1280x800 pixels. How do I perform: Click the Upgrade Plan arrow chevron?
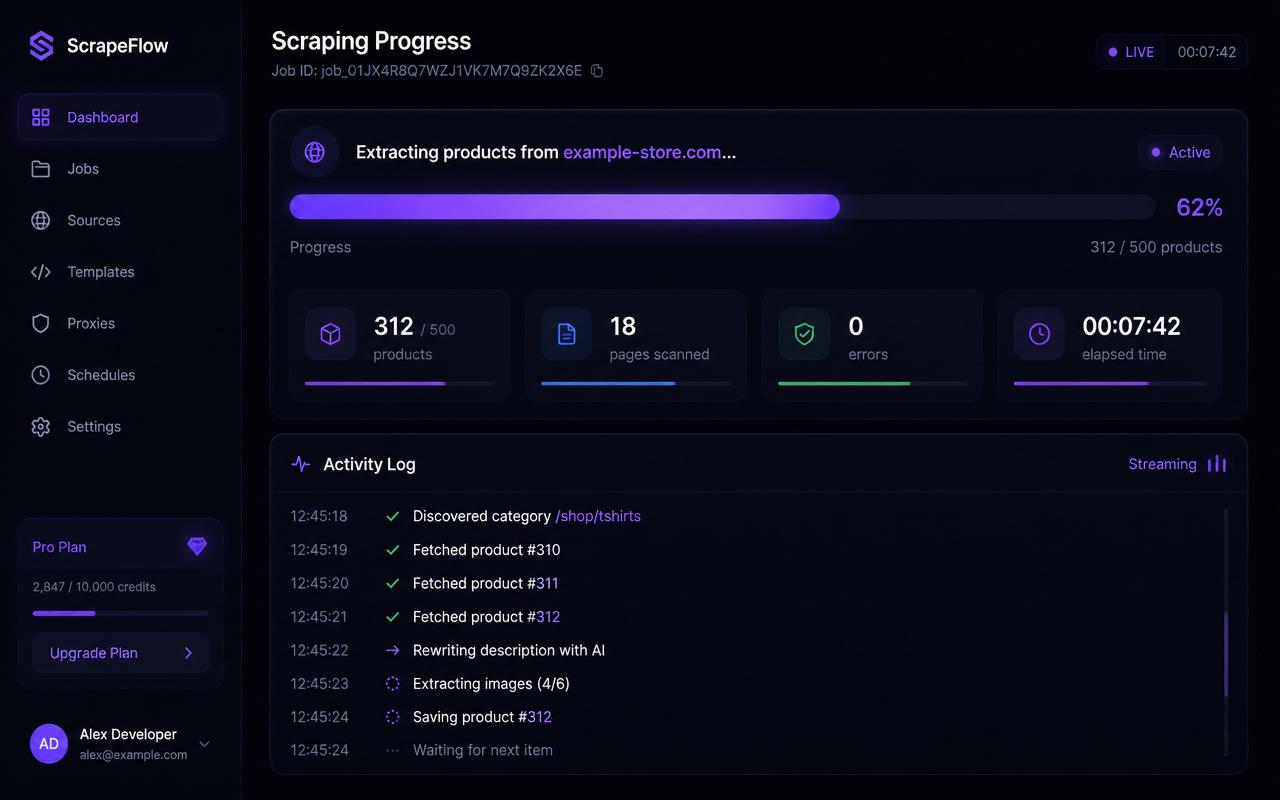click(x=188, y=653)
